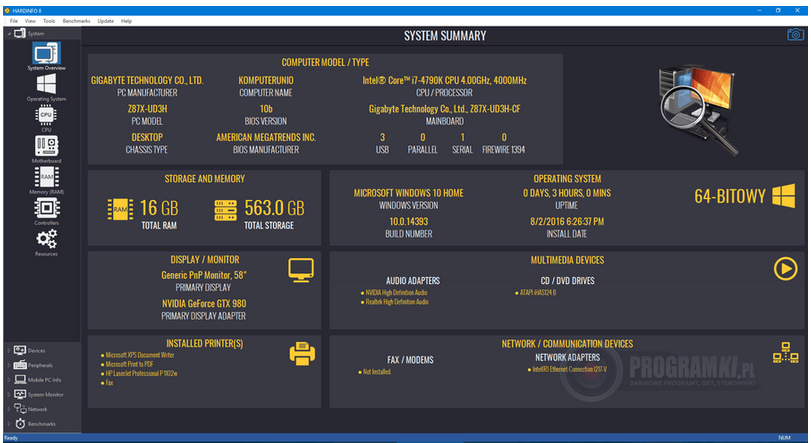Open the View menu
The height and width of the screenshot is (443, 811).
[x=31, y=21]
